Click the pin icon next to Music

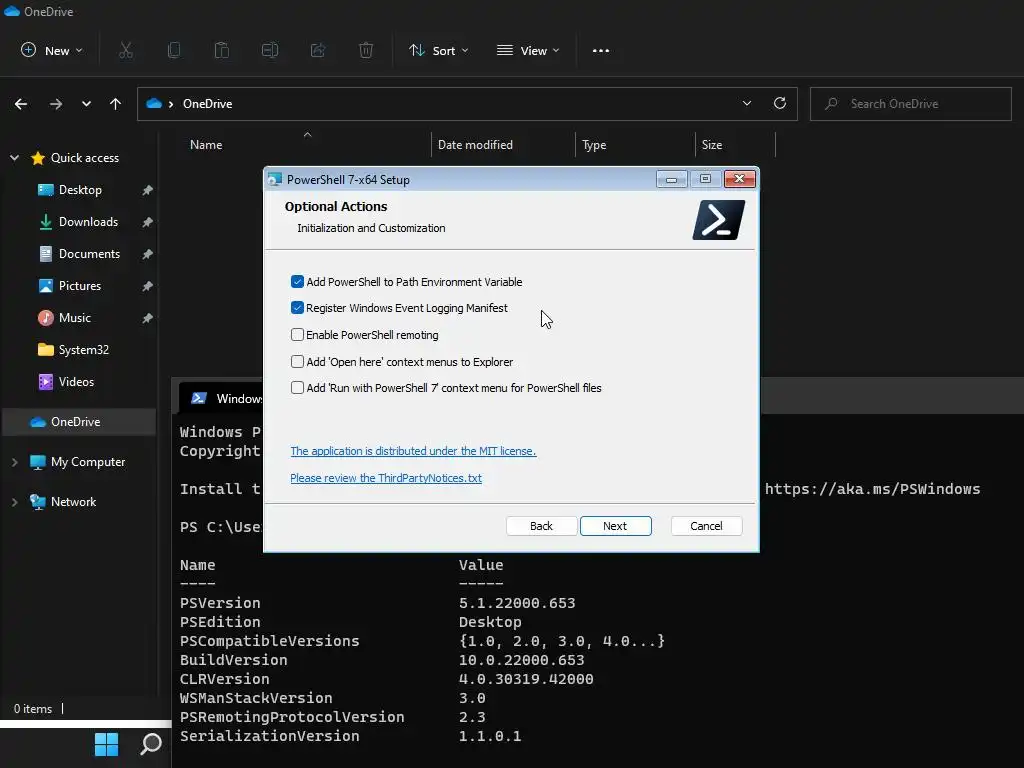[x=148, y=318]
